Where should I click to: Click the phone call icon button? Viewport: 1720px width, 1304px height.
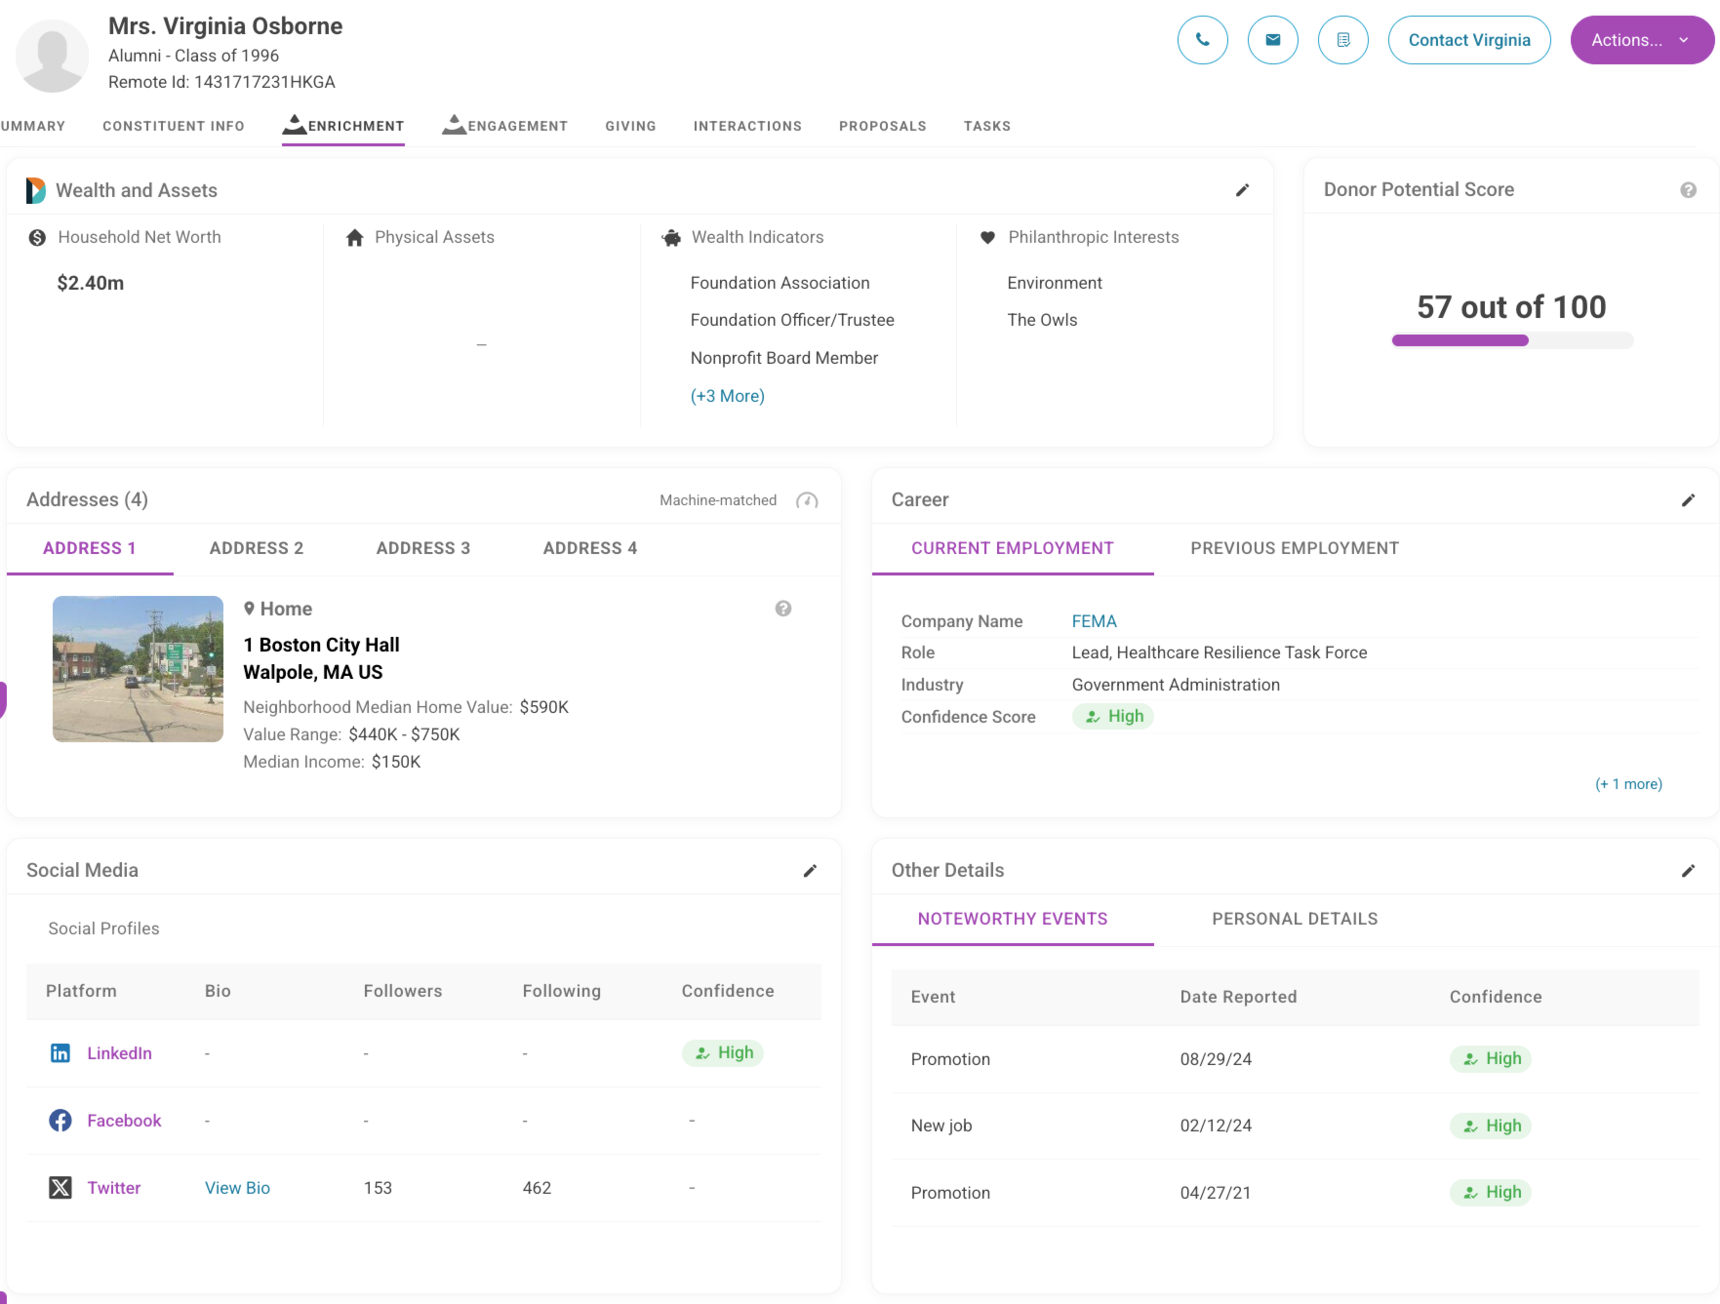click(x=1202, y=40)
